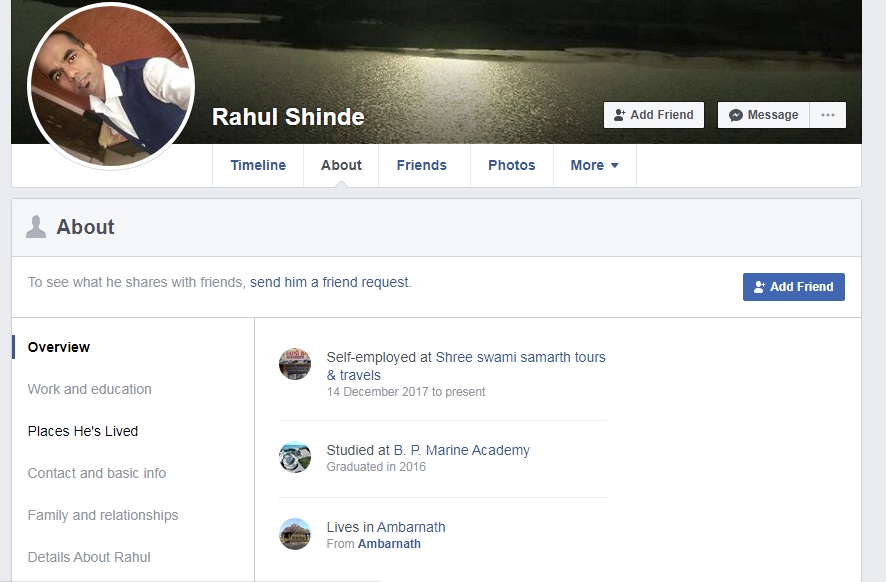Open Work and education section
The height and width of the screenshot is (582, 886).
90,389
